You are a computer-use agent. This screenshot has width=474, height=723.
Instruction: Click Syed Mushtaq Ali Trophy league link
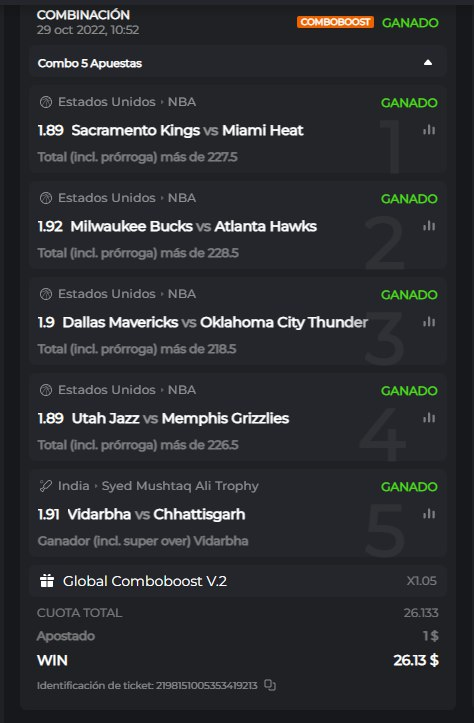180,486
